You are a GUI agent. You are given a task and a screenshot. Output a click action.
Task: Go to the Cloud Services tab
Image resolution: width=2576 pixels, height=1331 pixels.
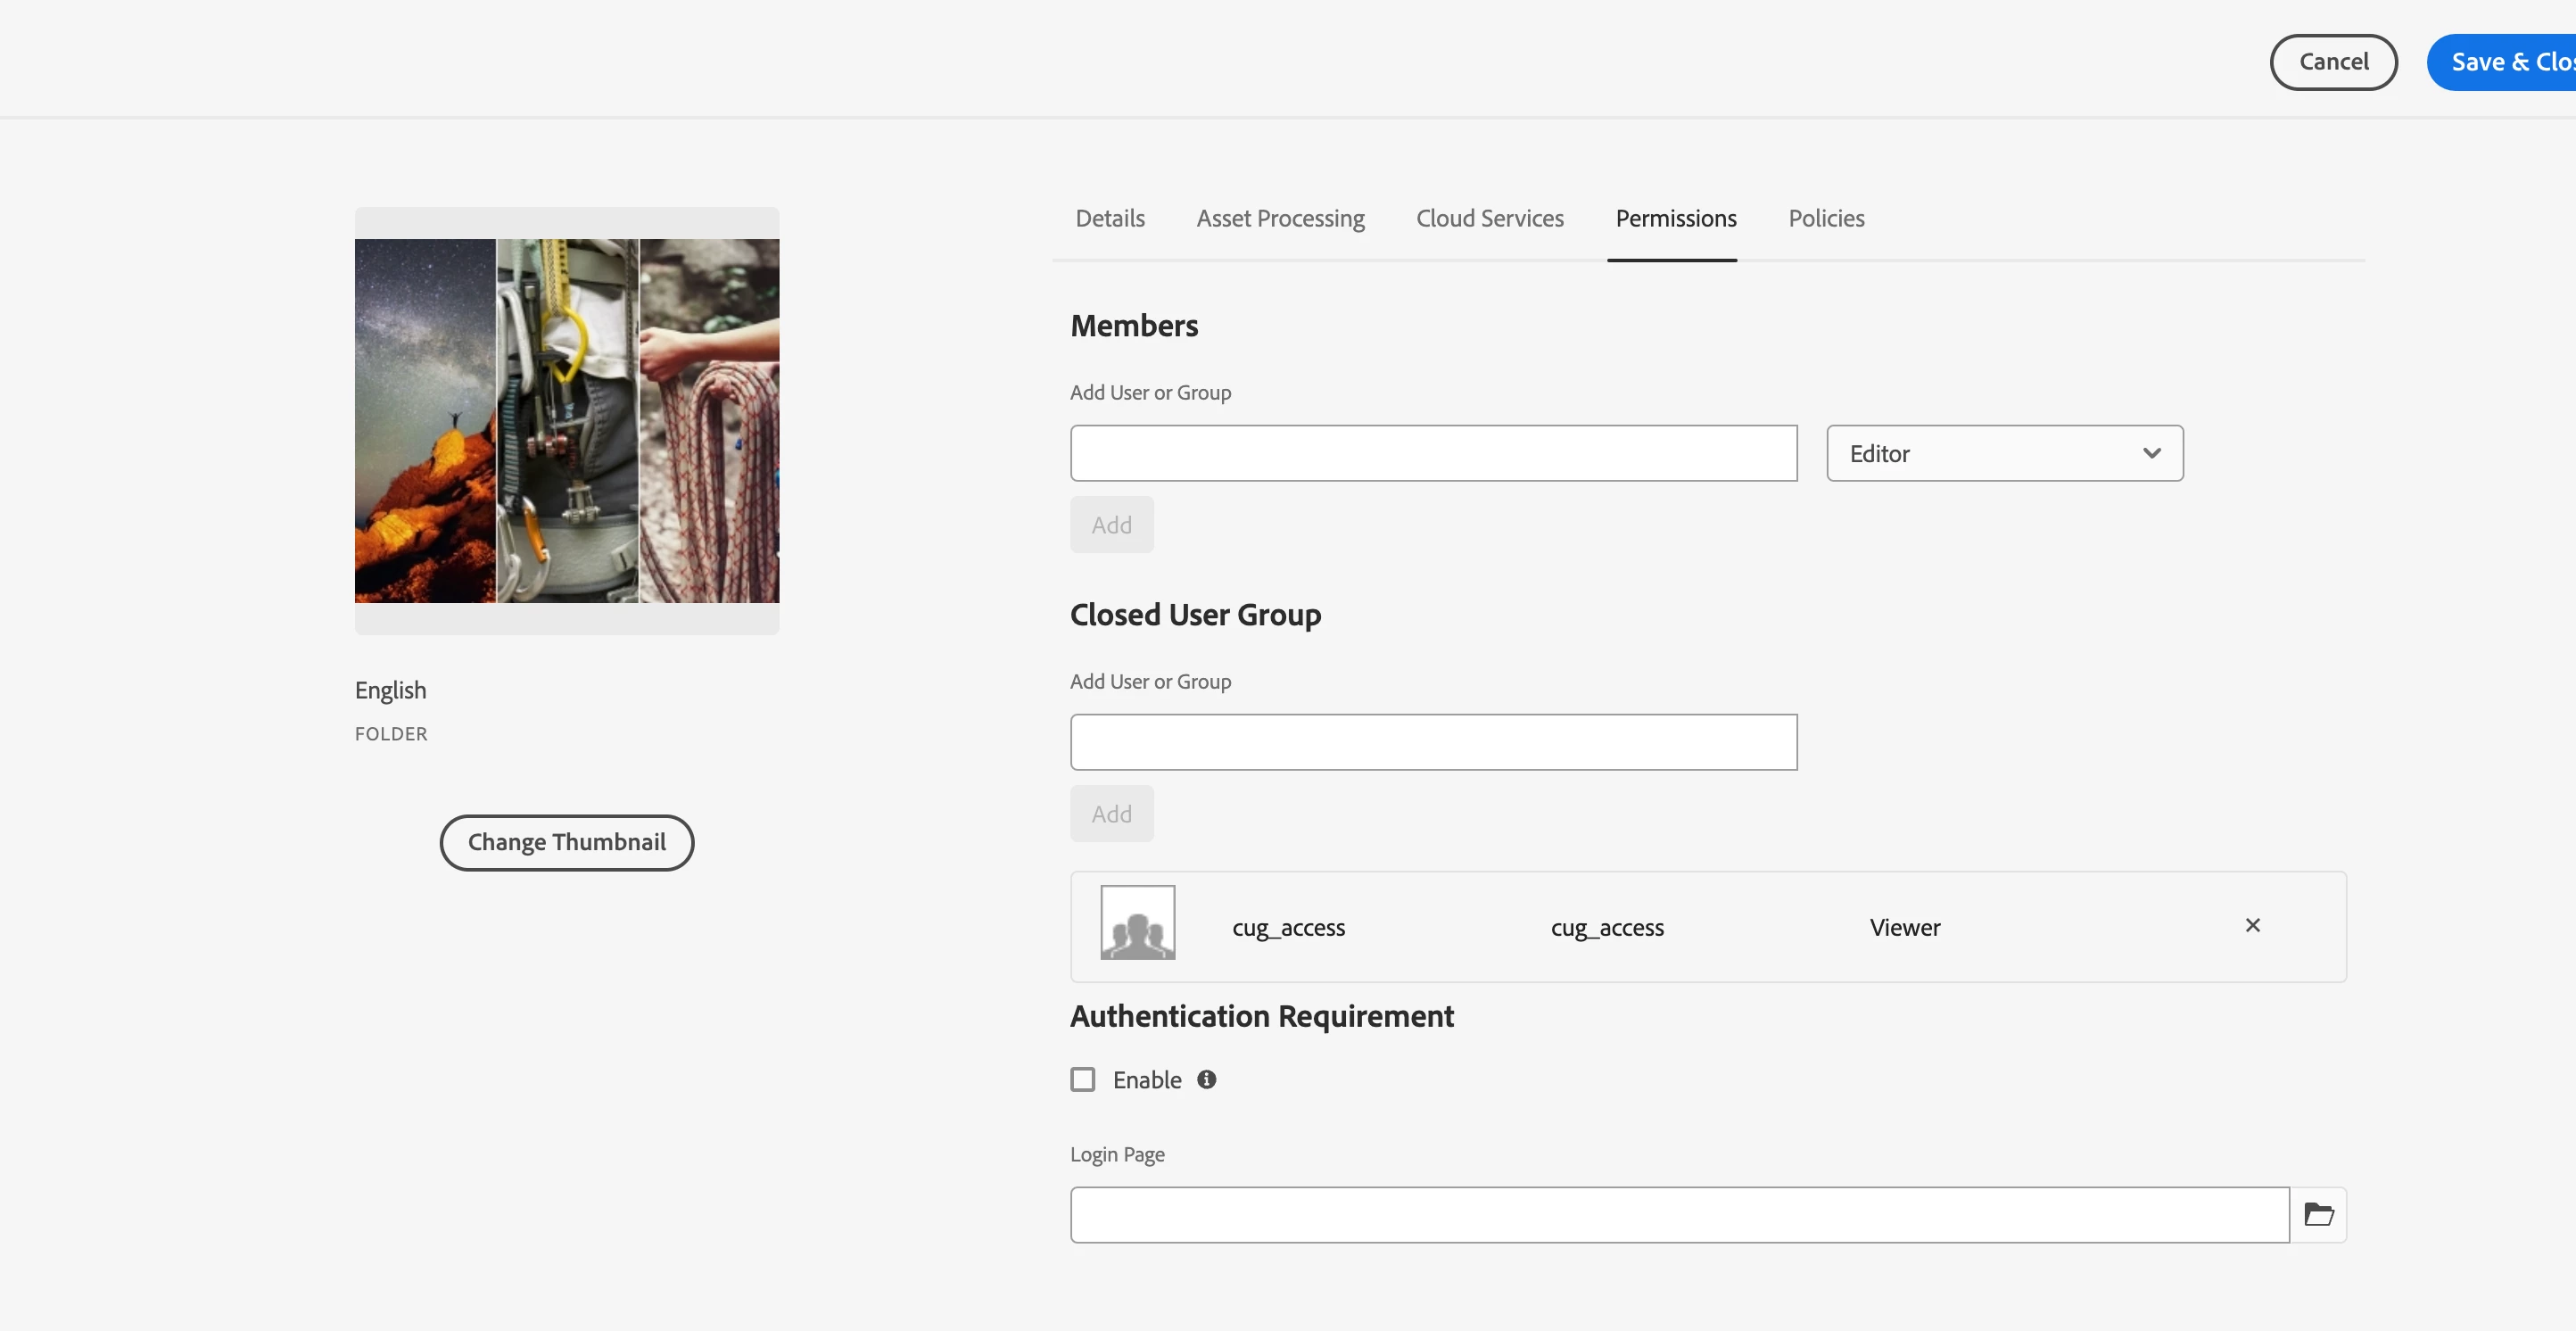pos(1489,218)
